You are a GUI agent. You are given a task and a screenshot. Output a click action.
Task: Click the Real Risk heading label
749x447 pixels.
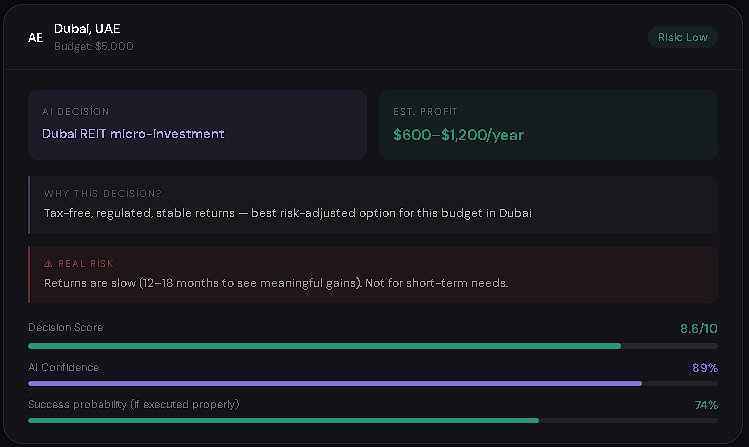click(x=86, y=264)
